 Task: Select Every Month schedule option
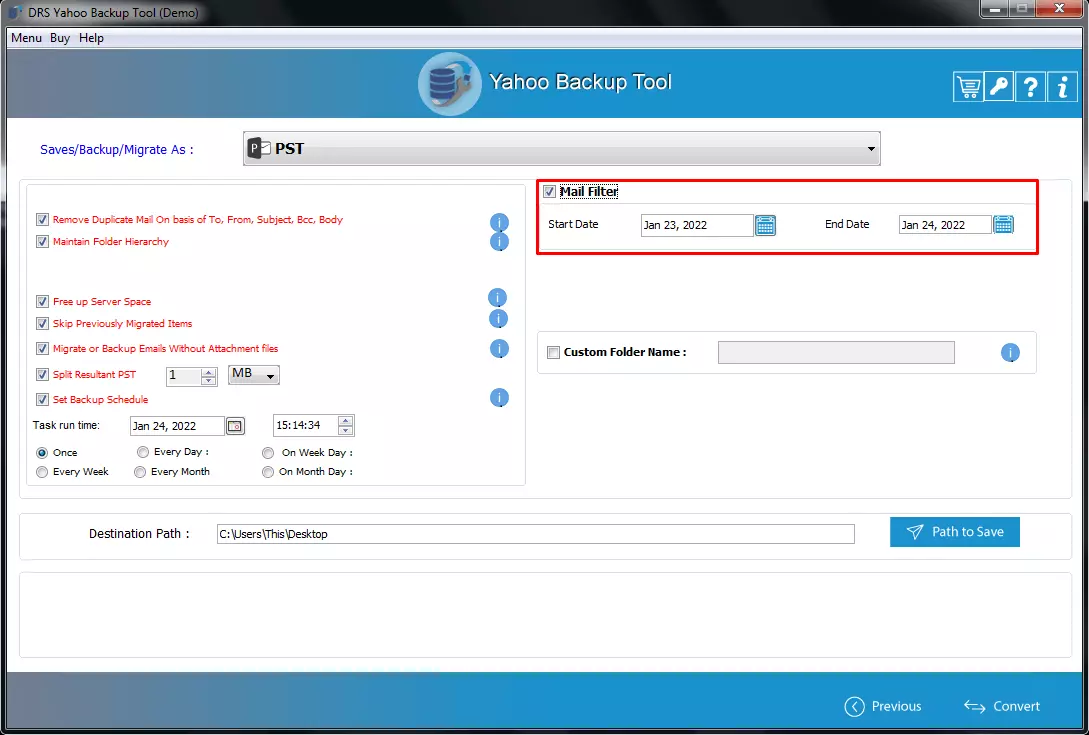click(140, 472)
